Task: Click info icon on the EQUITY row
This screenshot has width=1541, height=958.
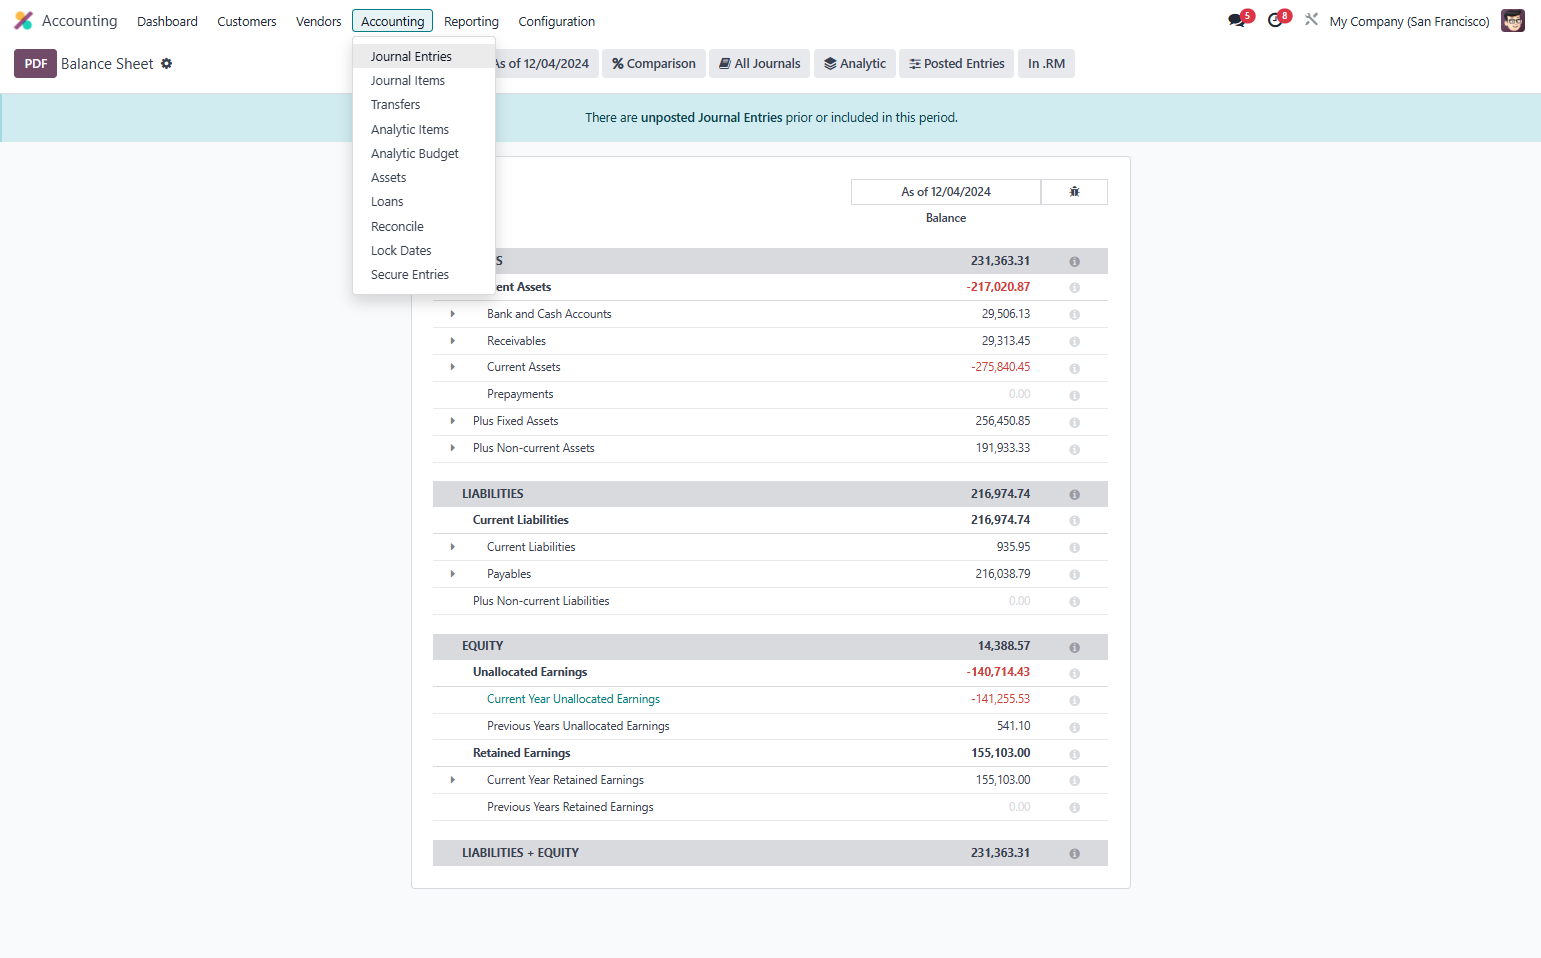Action: pos(1074,647)
